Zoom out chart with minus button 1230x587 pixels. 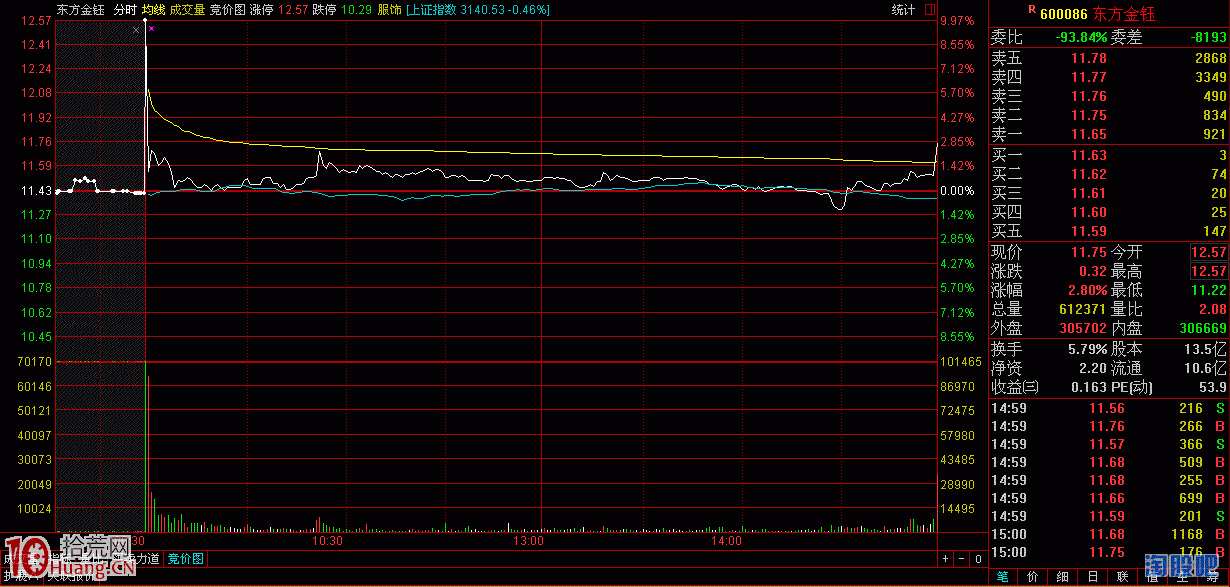coord(963,558)
